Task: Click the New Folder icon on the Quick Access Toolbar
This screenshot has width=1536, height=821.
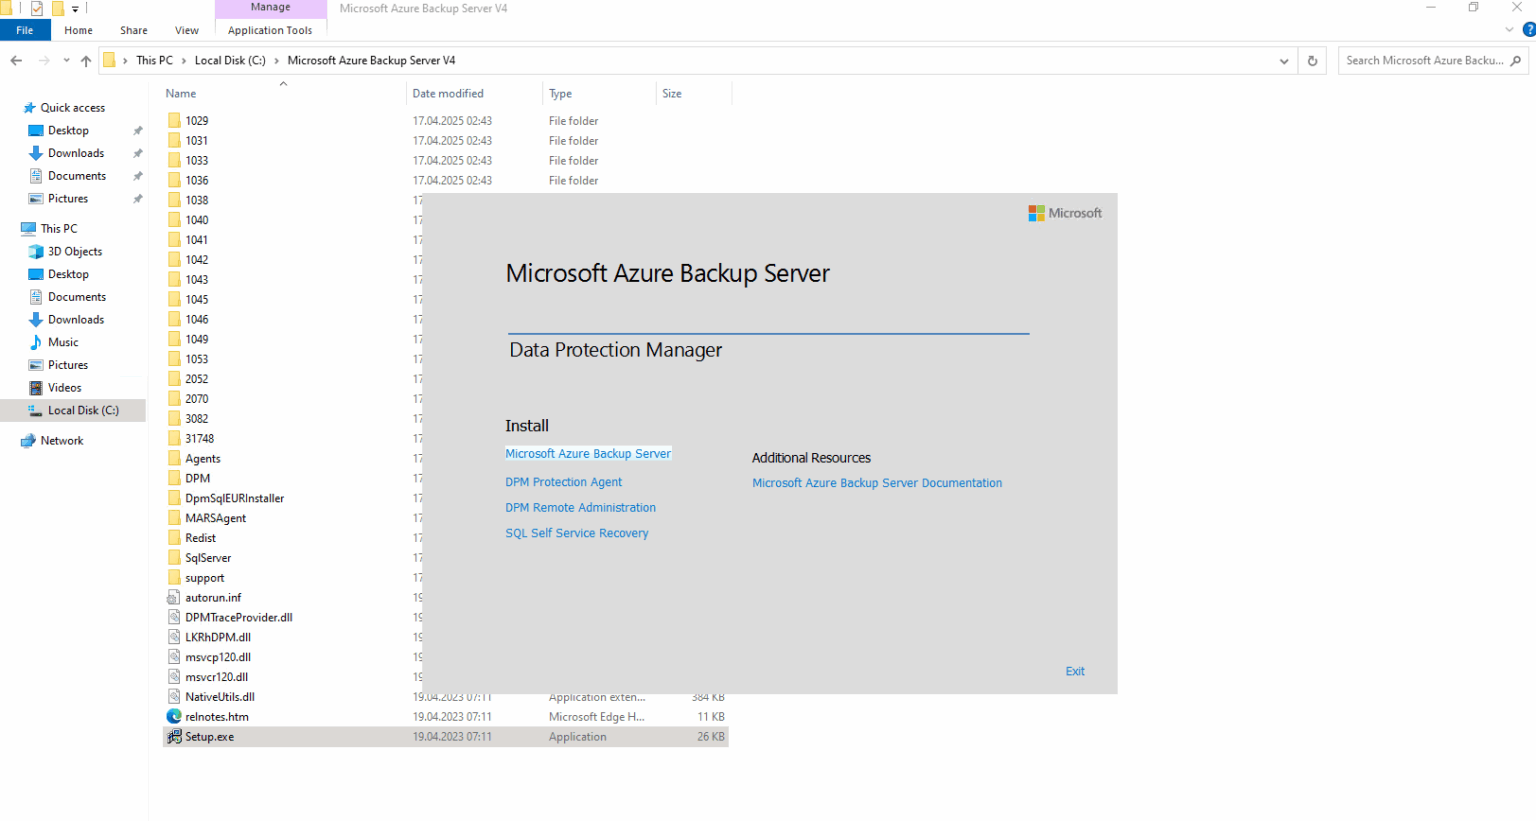Action: coord(57,8)
